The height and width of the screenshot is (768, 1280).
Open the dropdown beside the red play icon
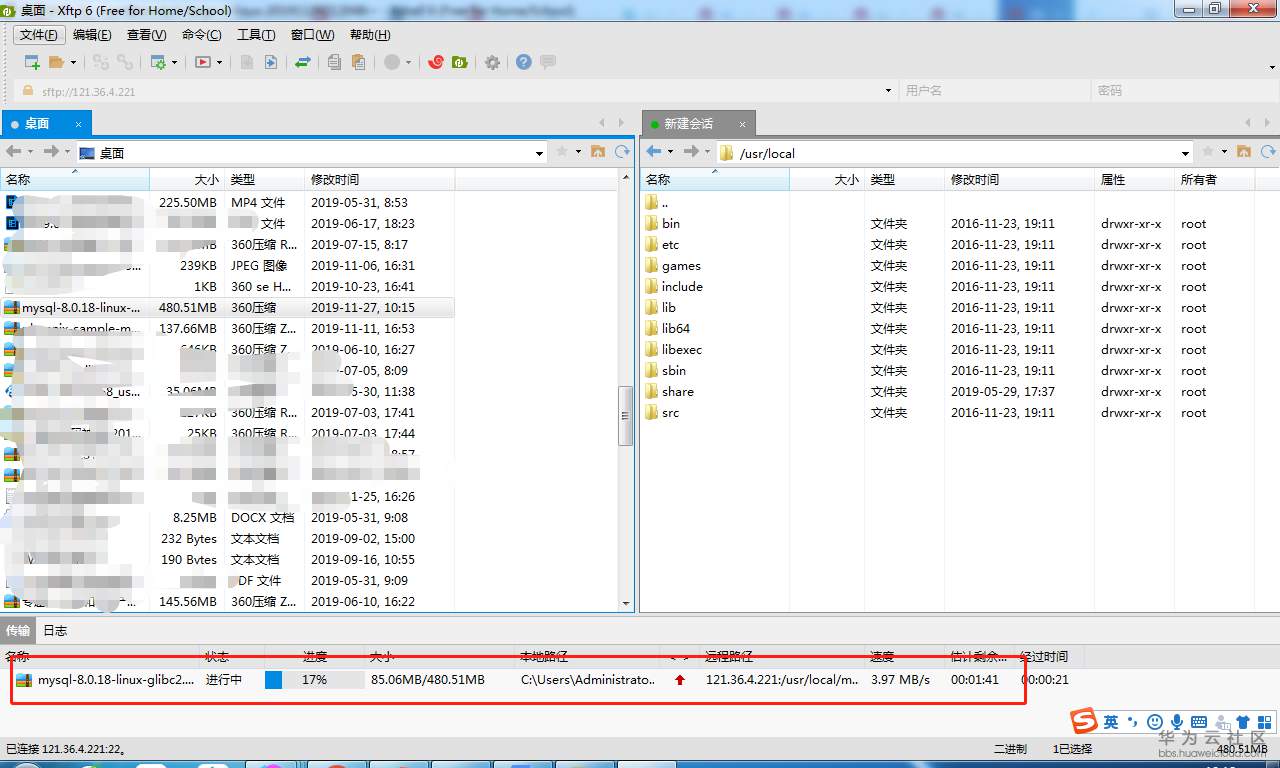coord(219,62)
